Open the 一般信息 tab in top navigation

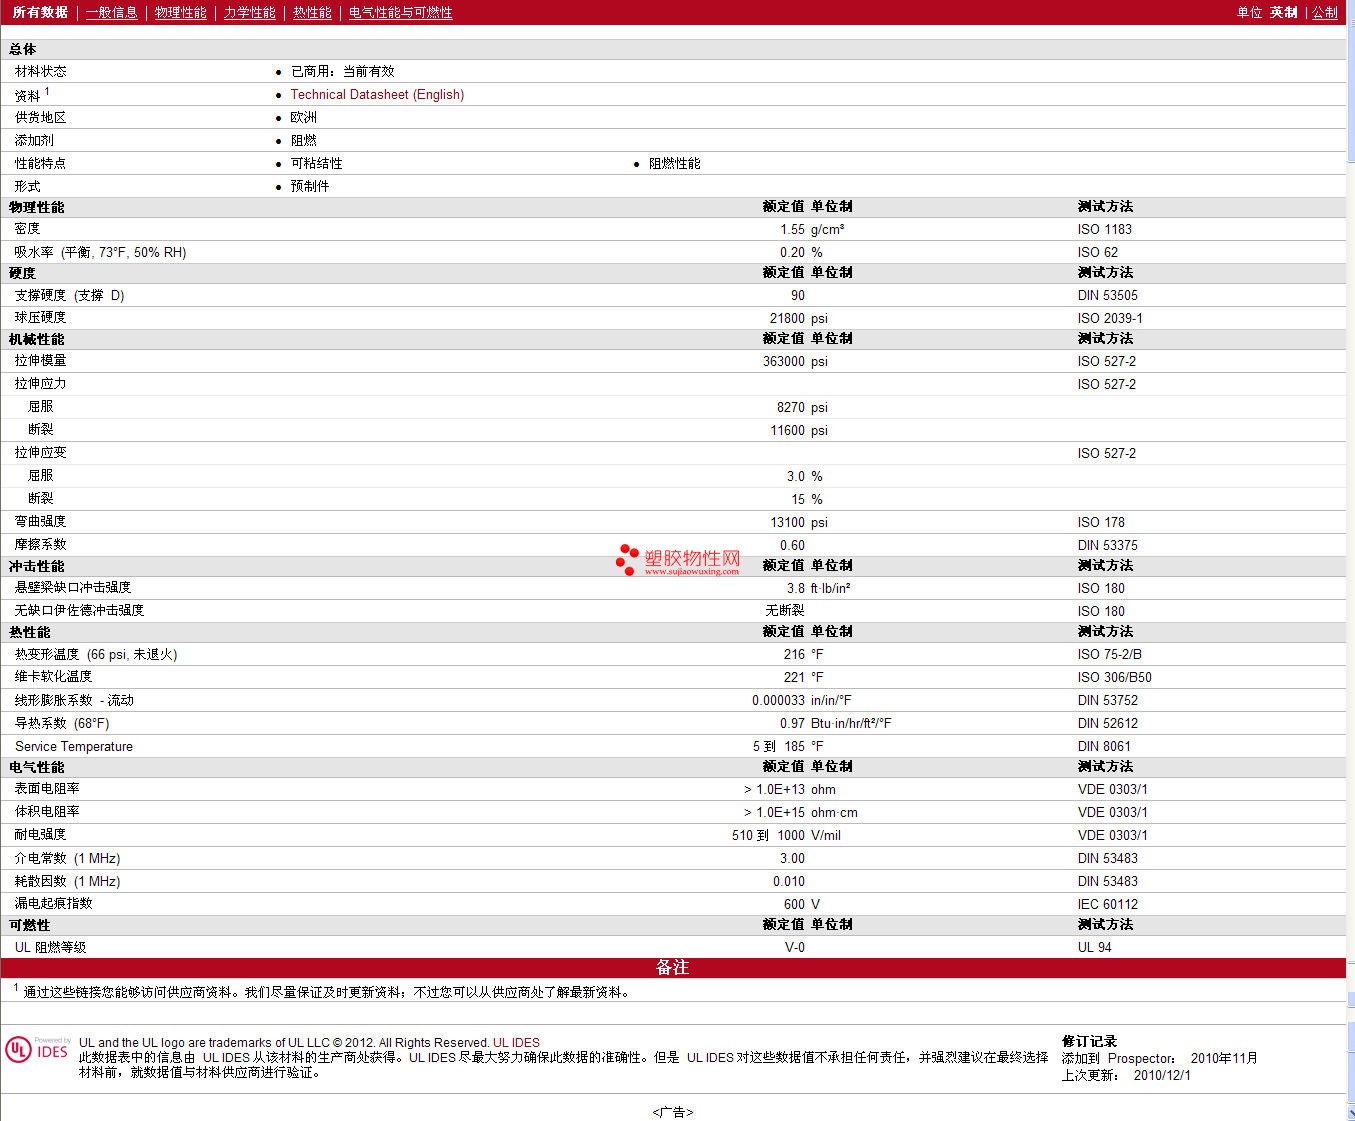pos(111,12)
